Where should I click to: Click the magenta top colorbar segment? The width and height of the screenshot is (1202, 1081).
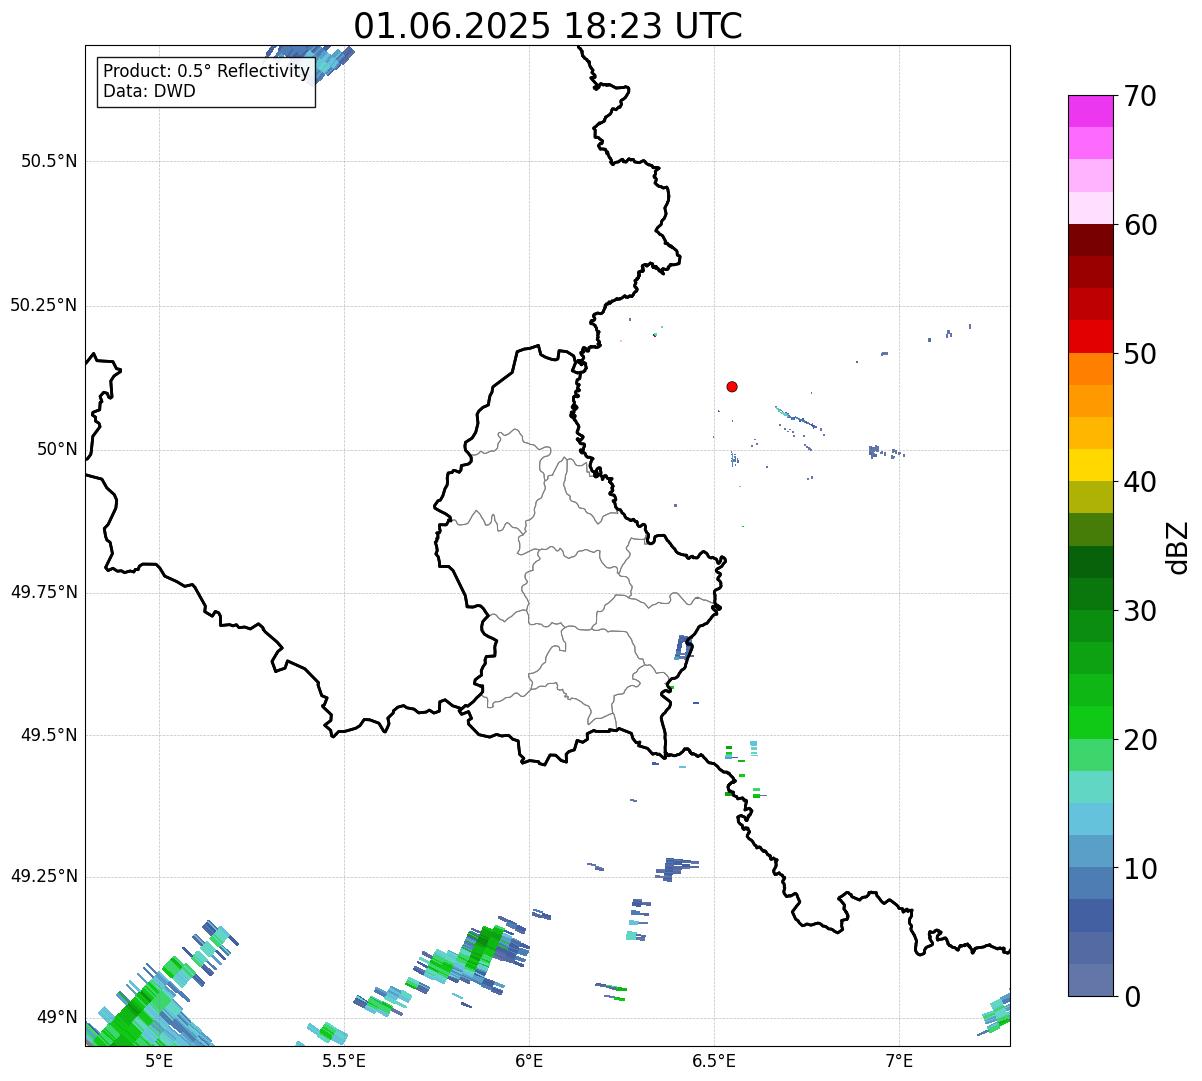tap(1091, 111)
